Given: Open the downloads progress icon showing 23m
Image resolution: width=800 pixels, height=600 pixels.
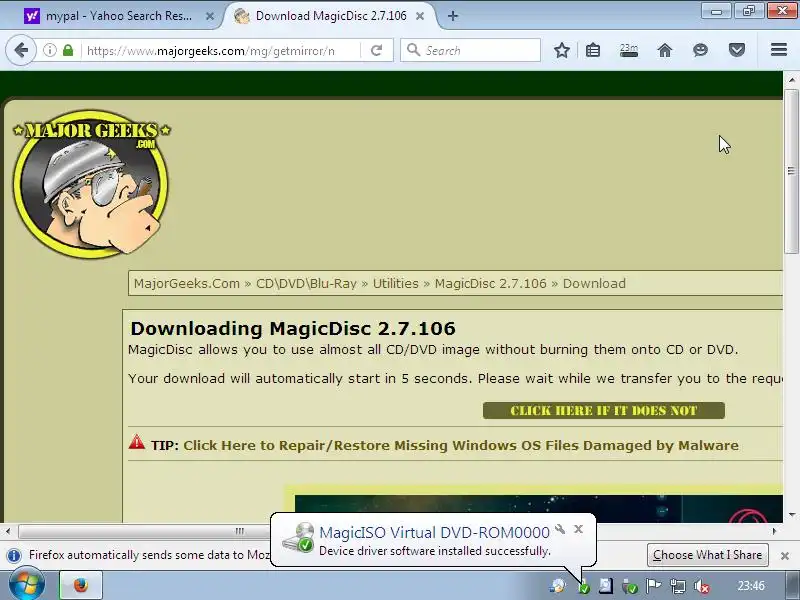Looking at the screenshot, I should point(629,51).
